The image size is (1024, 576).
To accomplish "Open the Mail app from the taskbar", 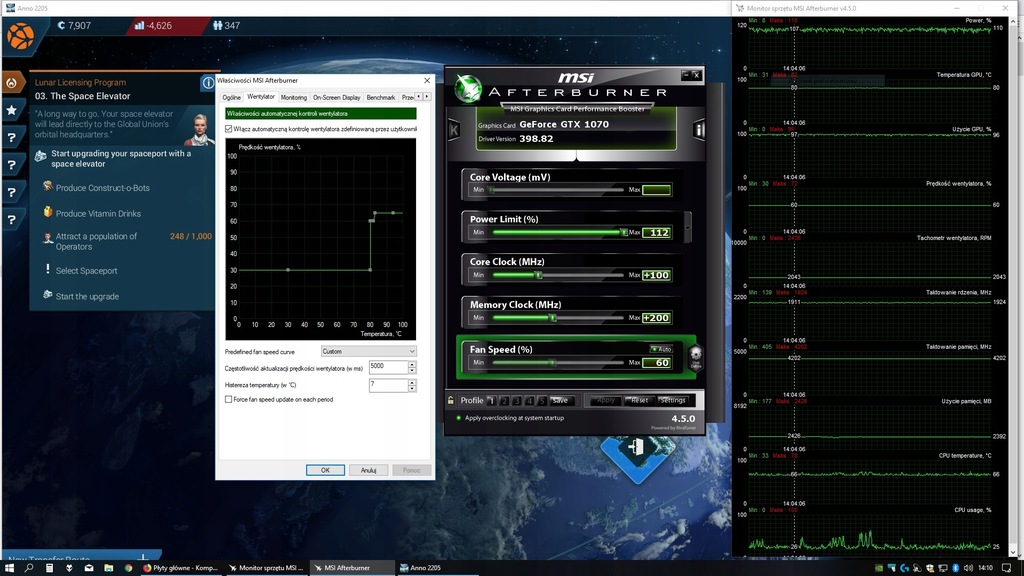I will tap(89, 568).
